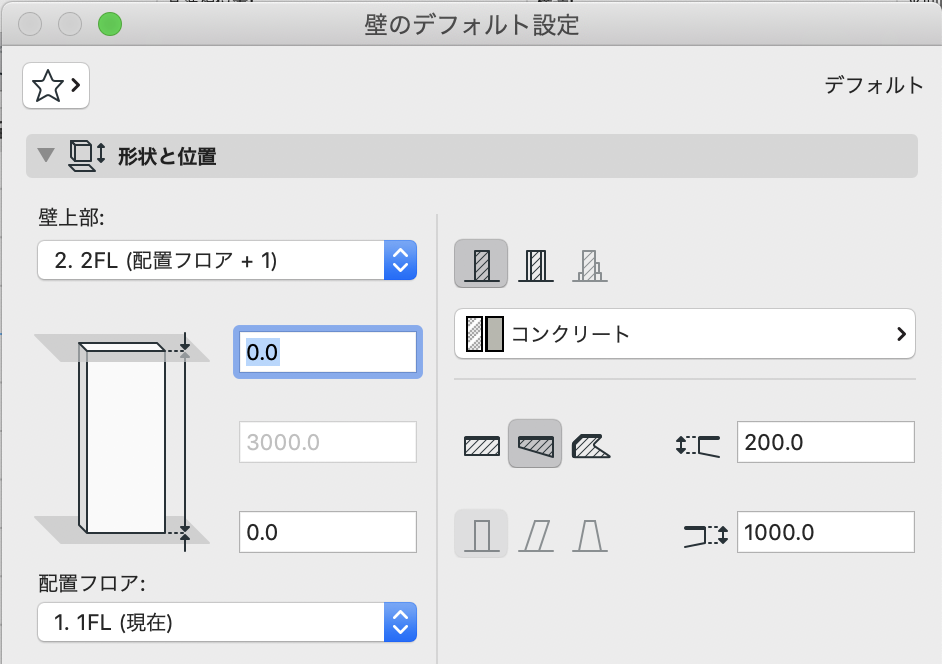Click the wall thickness field 200.0
Image resolution: width=942 pixels, height=664 pixels.
point(825,442)
